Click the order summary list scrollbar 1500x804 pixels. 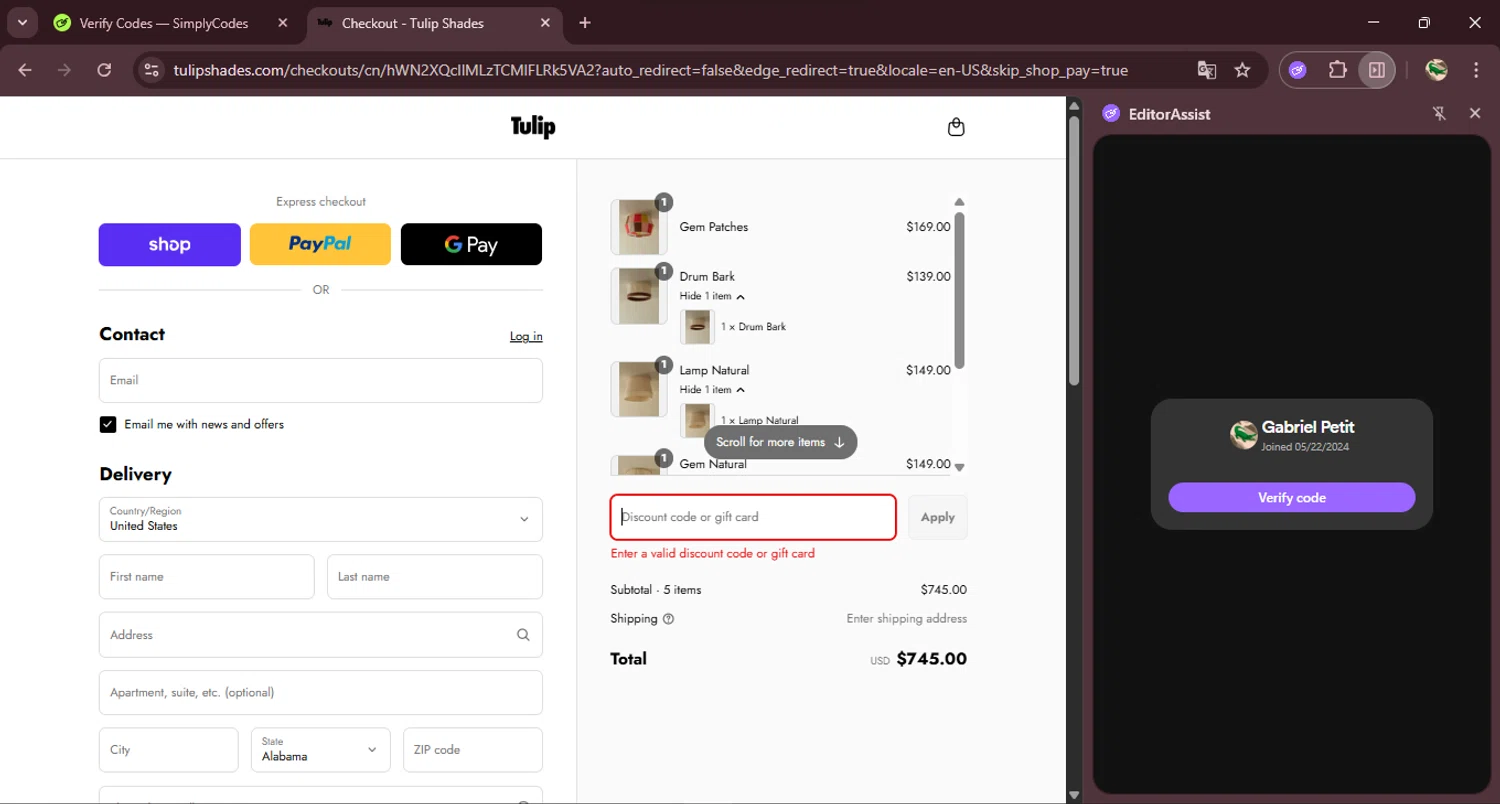(959, 290)
